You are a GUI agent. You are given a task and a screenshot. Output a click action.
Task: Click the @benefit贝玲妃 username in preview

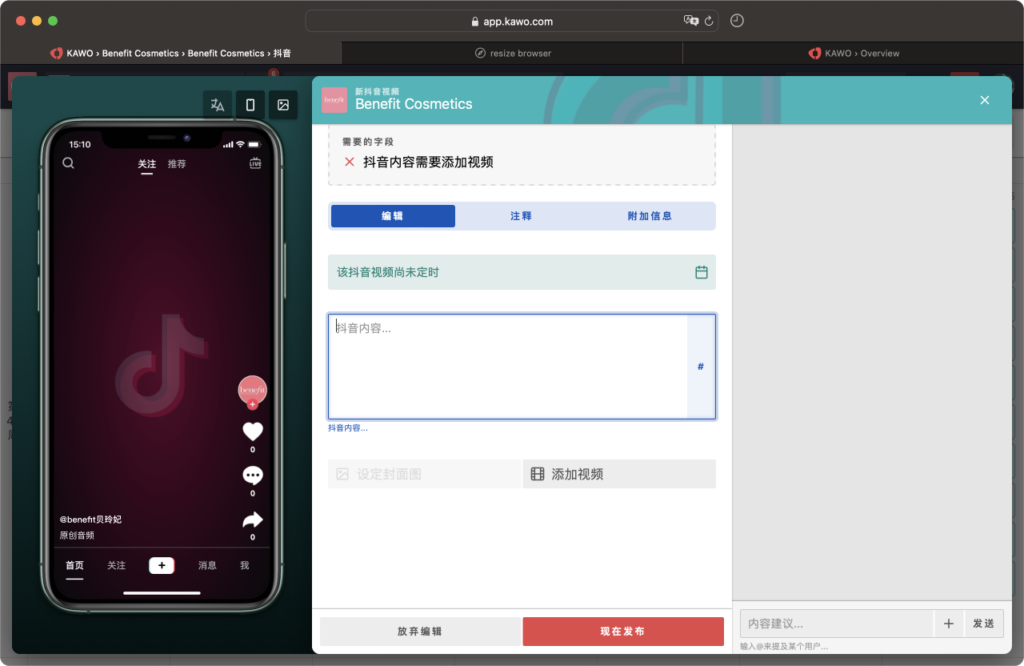[x=91, y=520]
